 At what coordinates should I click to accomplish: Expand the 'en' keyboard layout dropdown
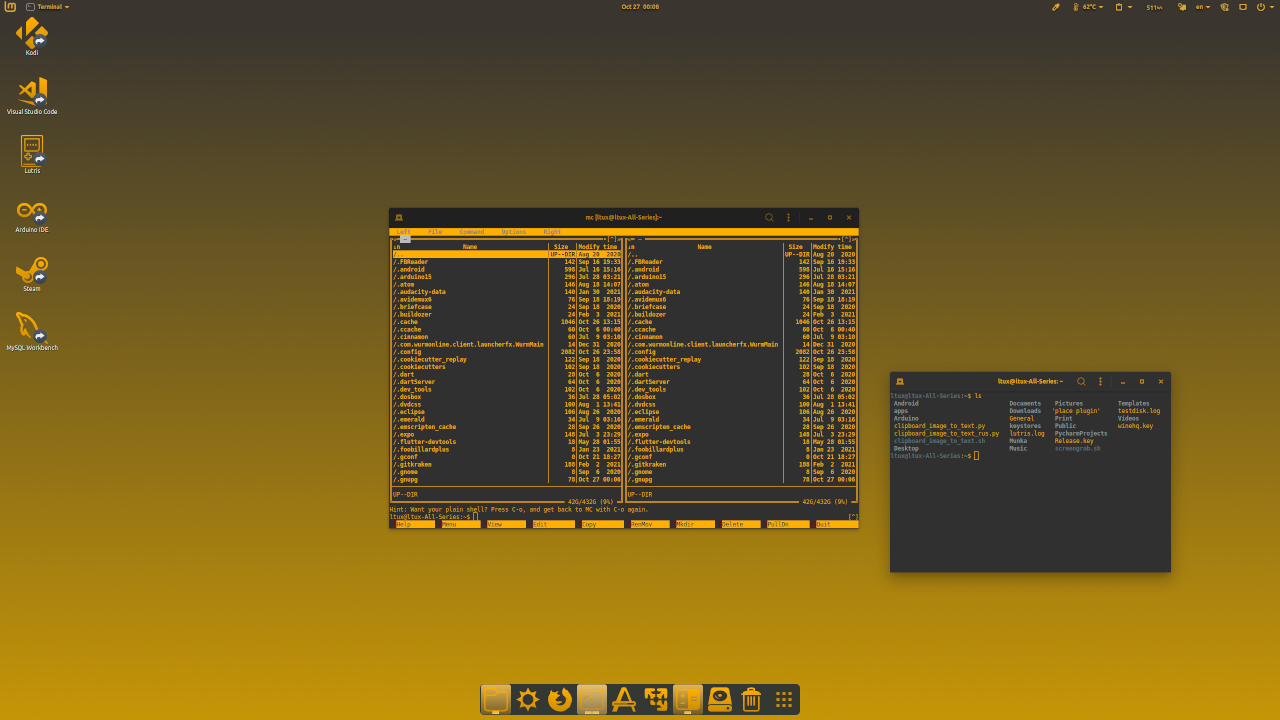(x=1201, y=7)
